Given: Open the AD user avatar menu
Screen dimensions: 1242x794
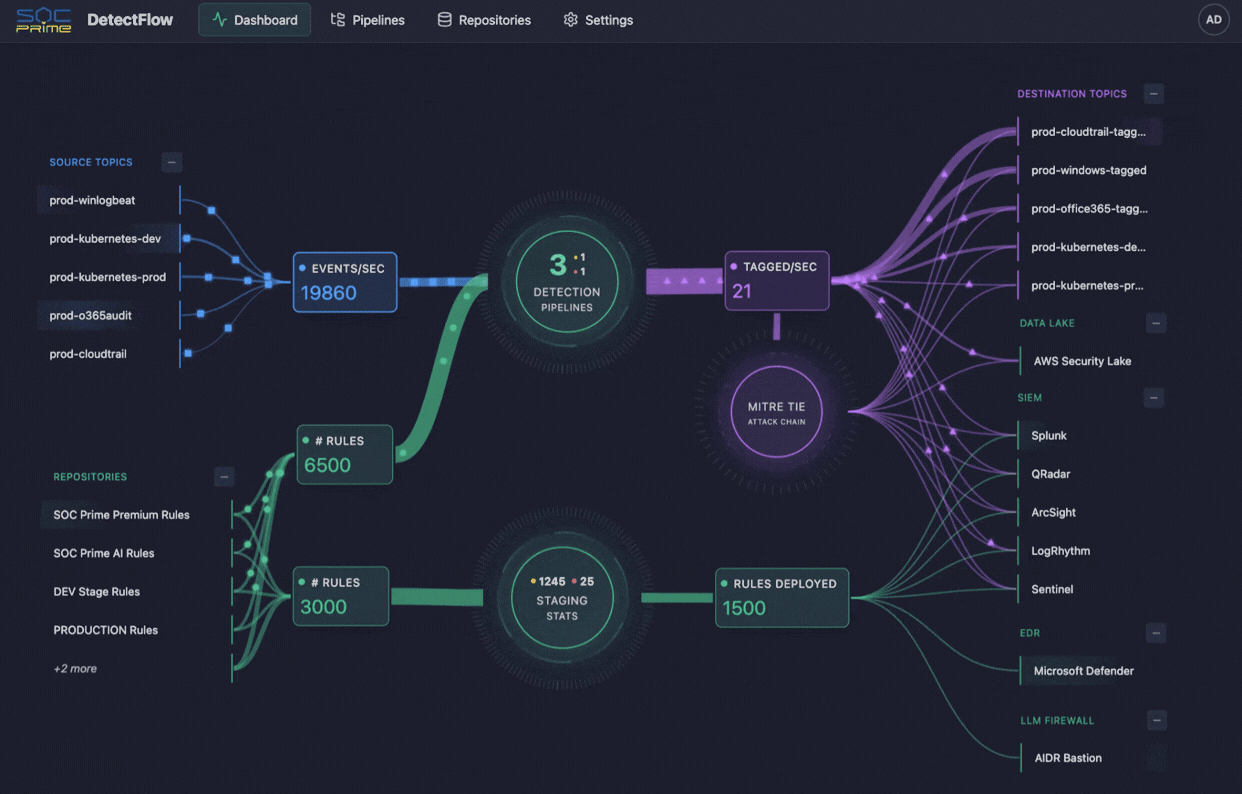Looking at the screenshot, I should (x=1213, y=19).
